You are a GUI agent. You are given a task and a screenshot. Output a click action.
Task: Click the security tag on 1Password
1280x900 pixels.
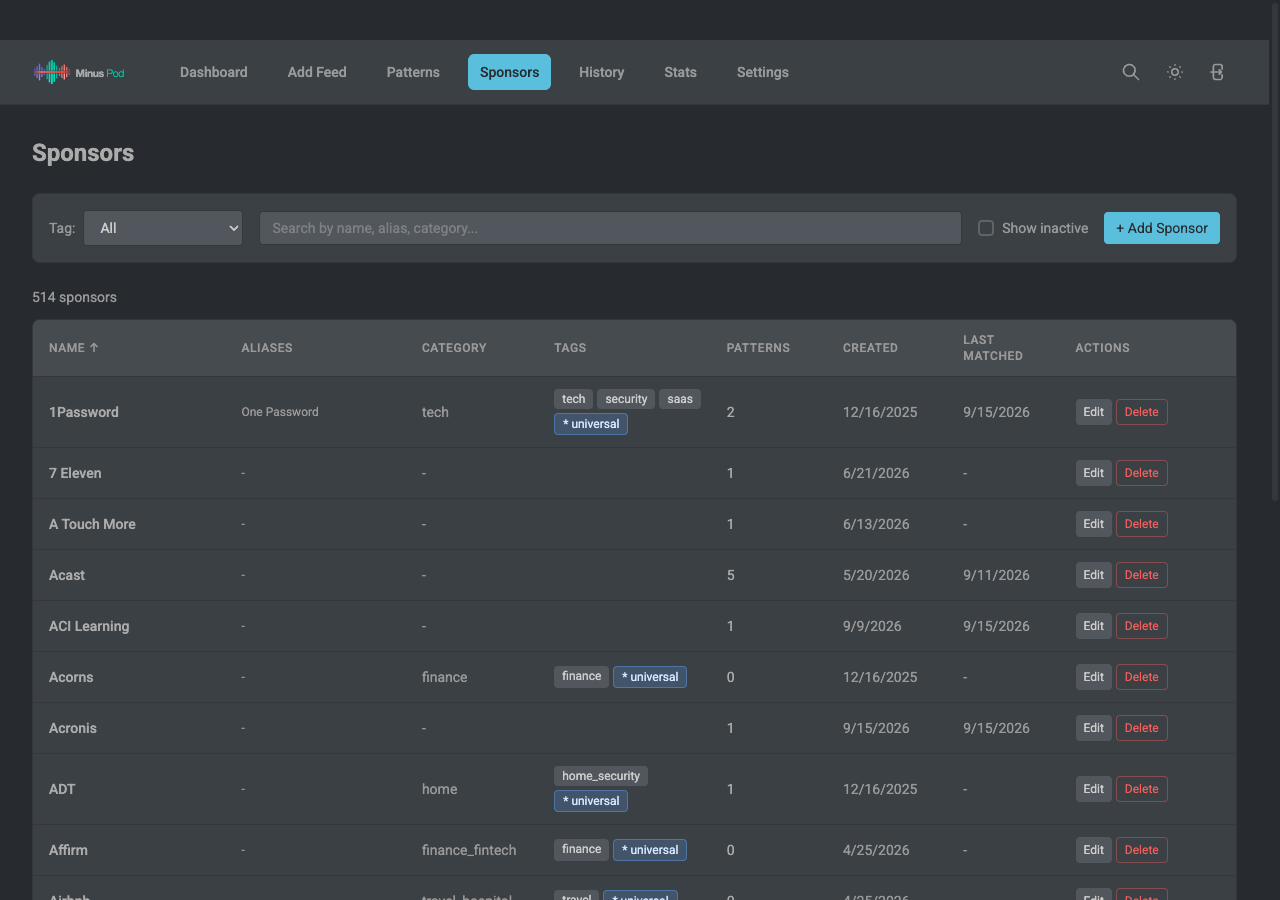coord(626,399)
